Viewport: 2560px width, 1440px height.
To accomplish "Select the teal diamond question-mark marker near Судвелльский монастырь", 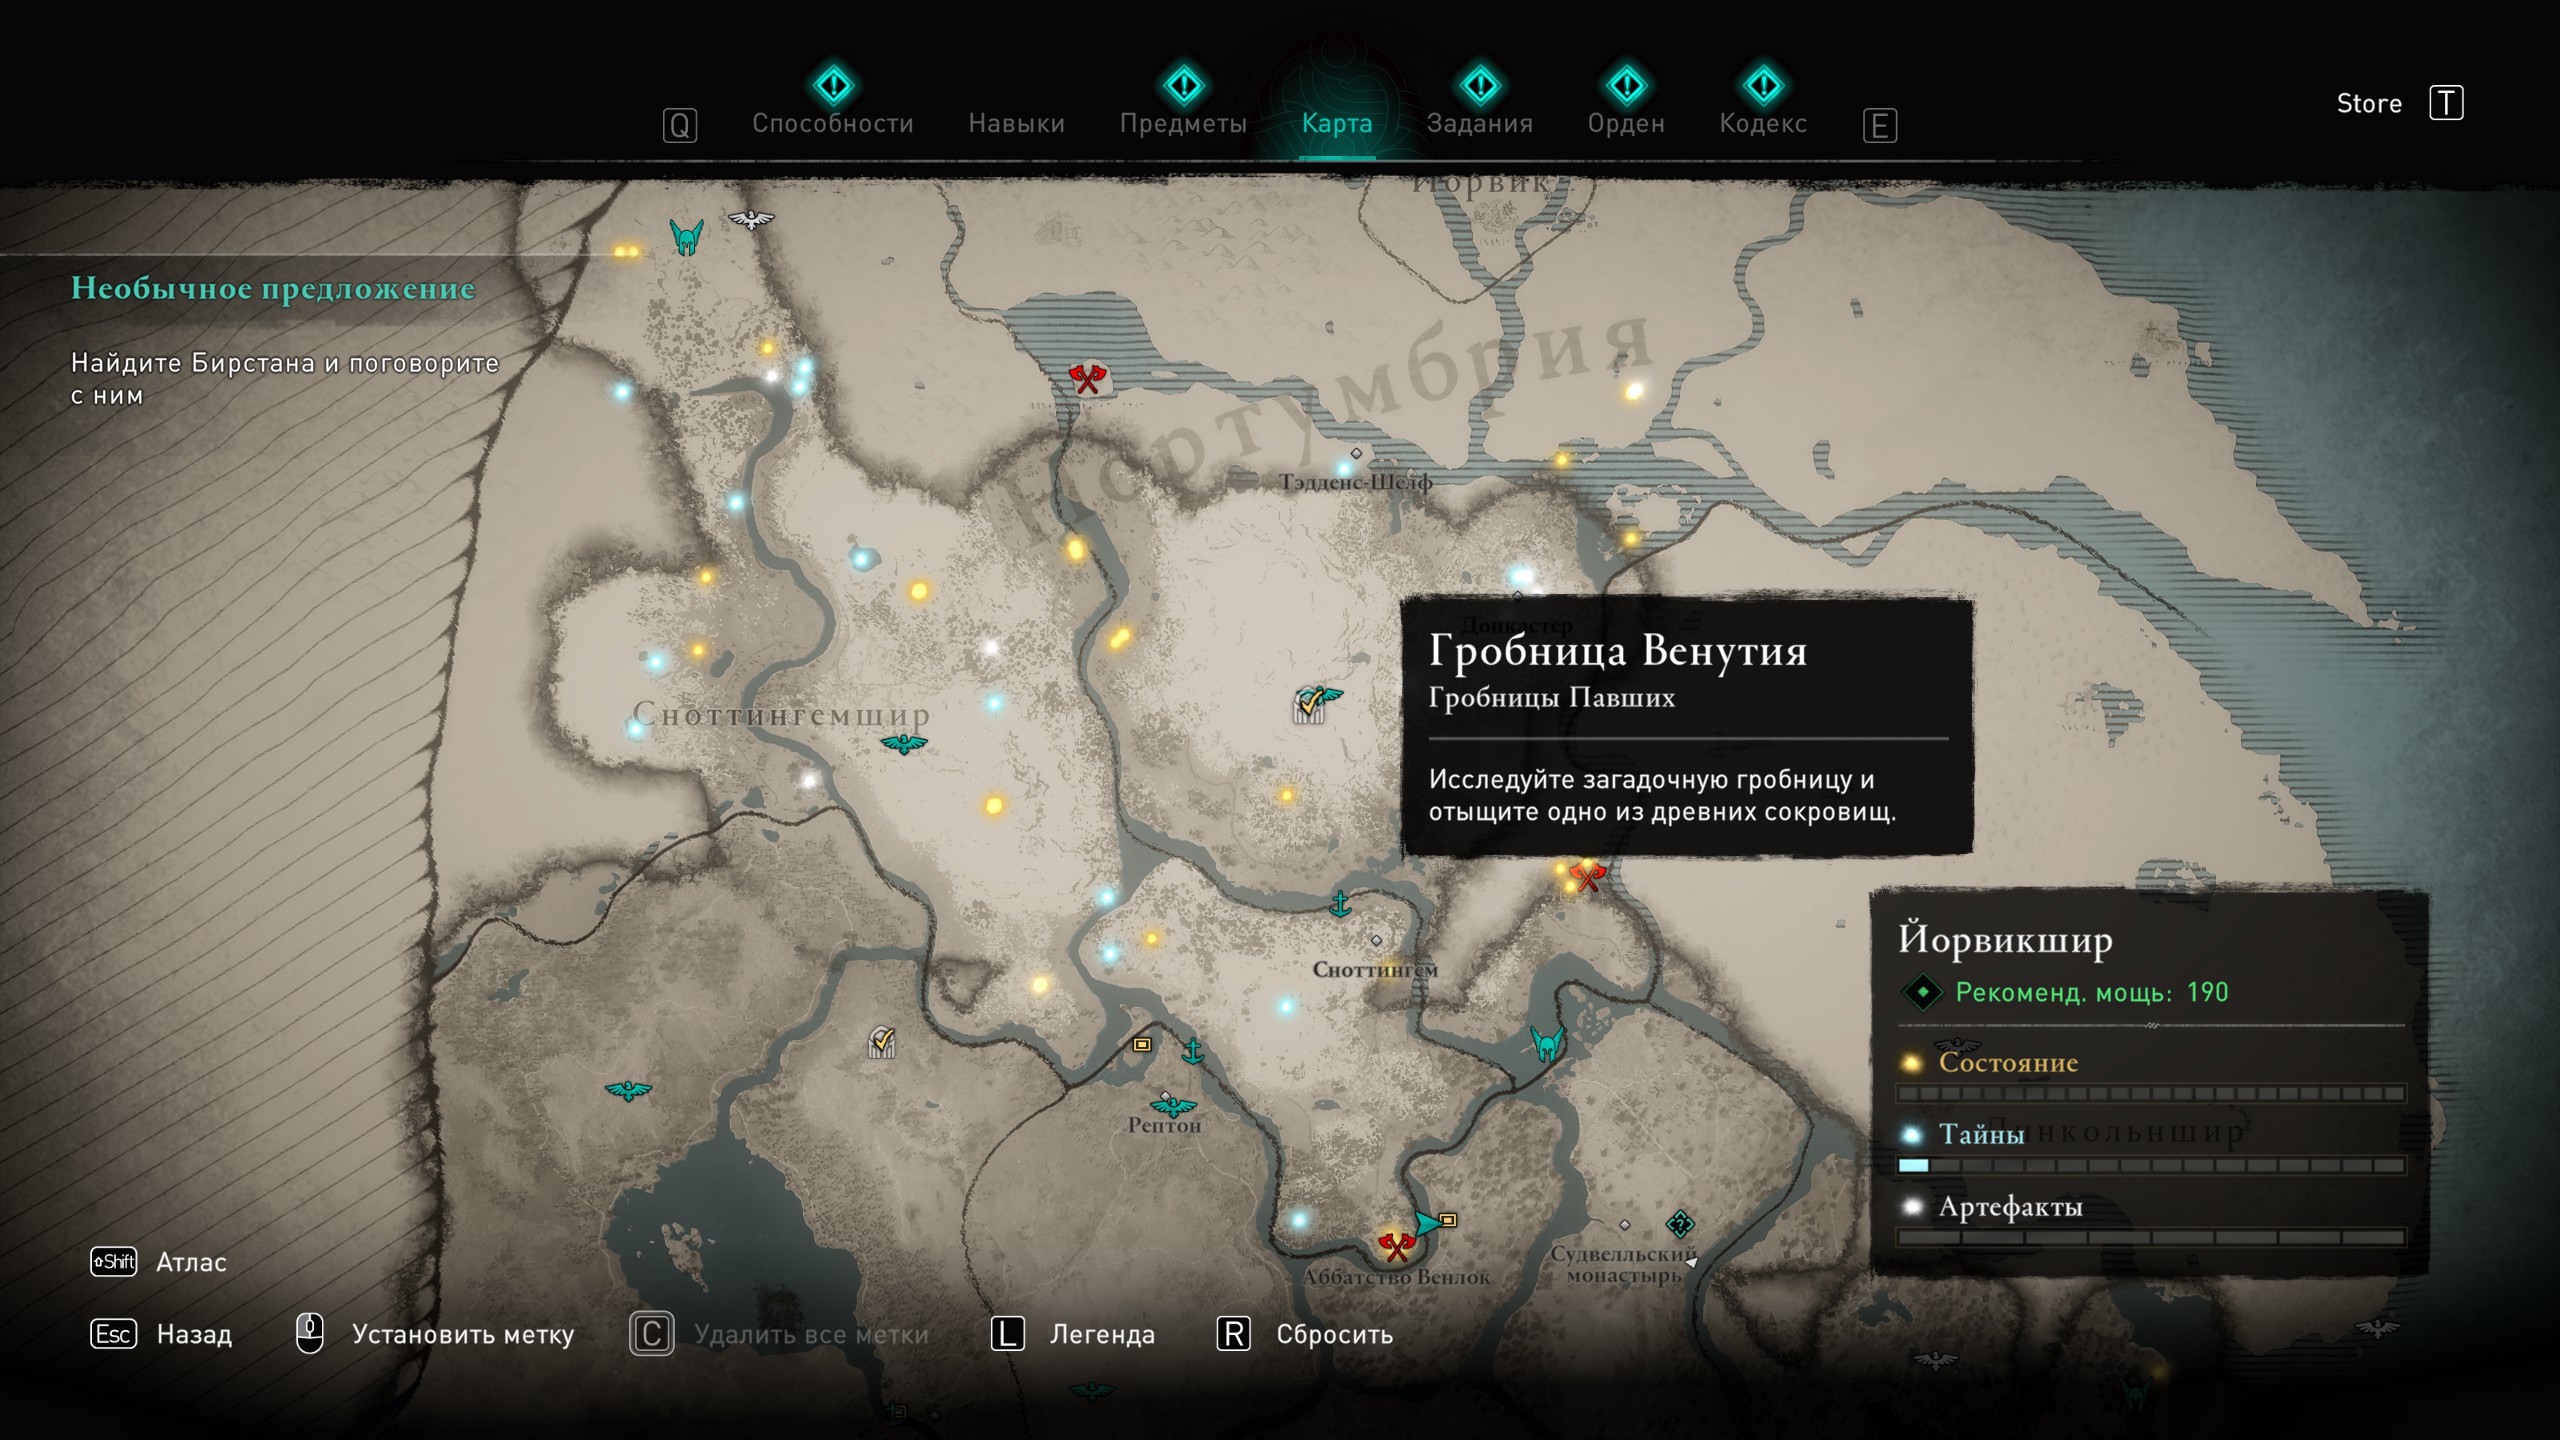I will click(1680, 1222).
